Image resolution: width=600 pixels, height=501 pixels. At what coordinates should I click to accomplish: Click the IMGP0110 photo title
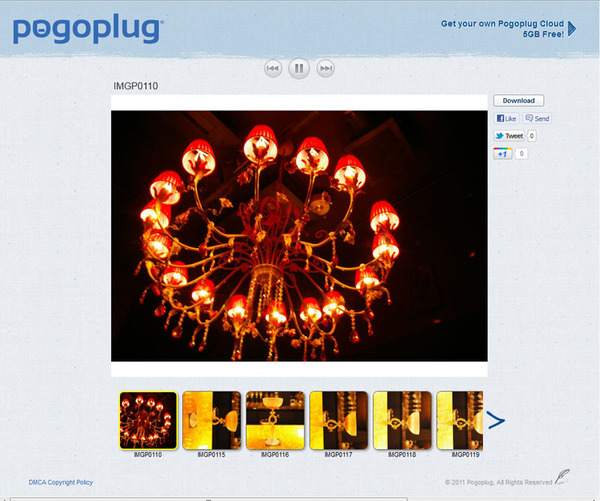click(135, 86)
